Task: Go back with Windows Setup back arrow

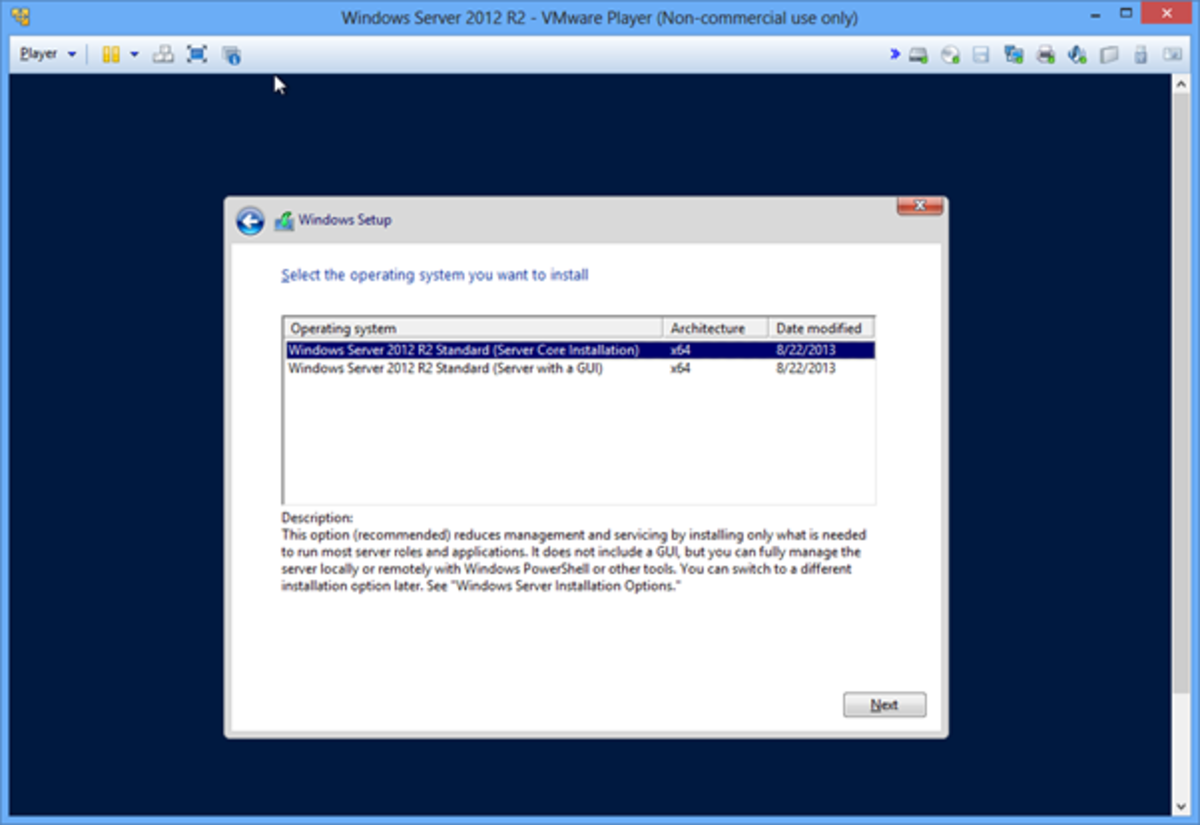Action: click(x=250, y=221)
